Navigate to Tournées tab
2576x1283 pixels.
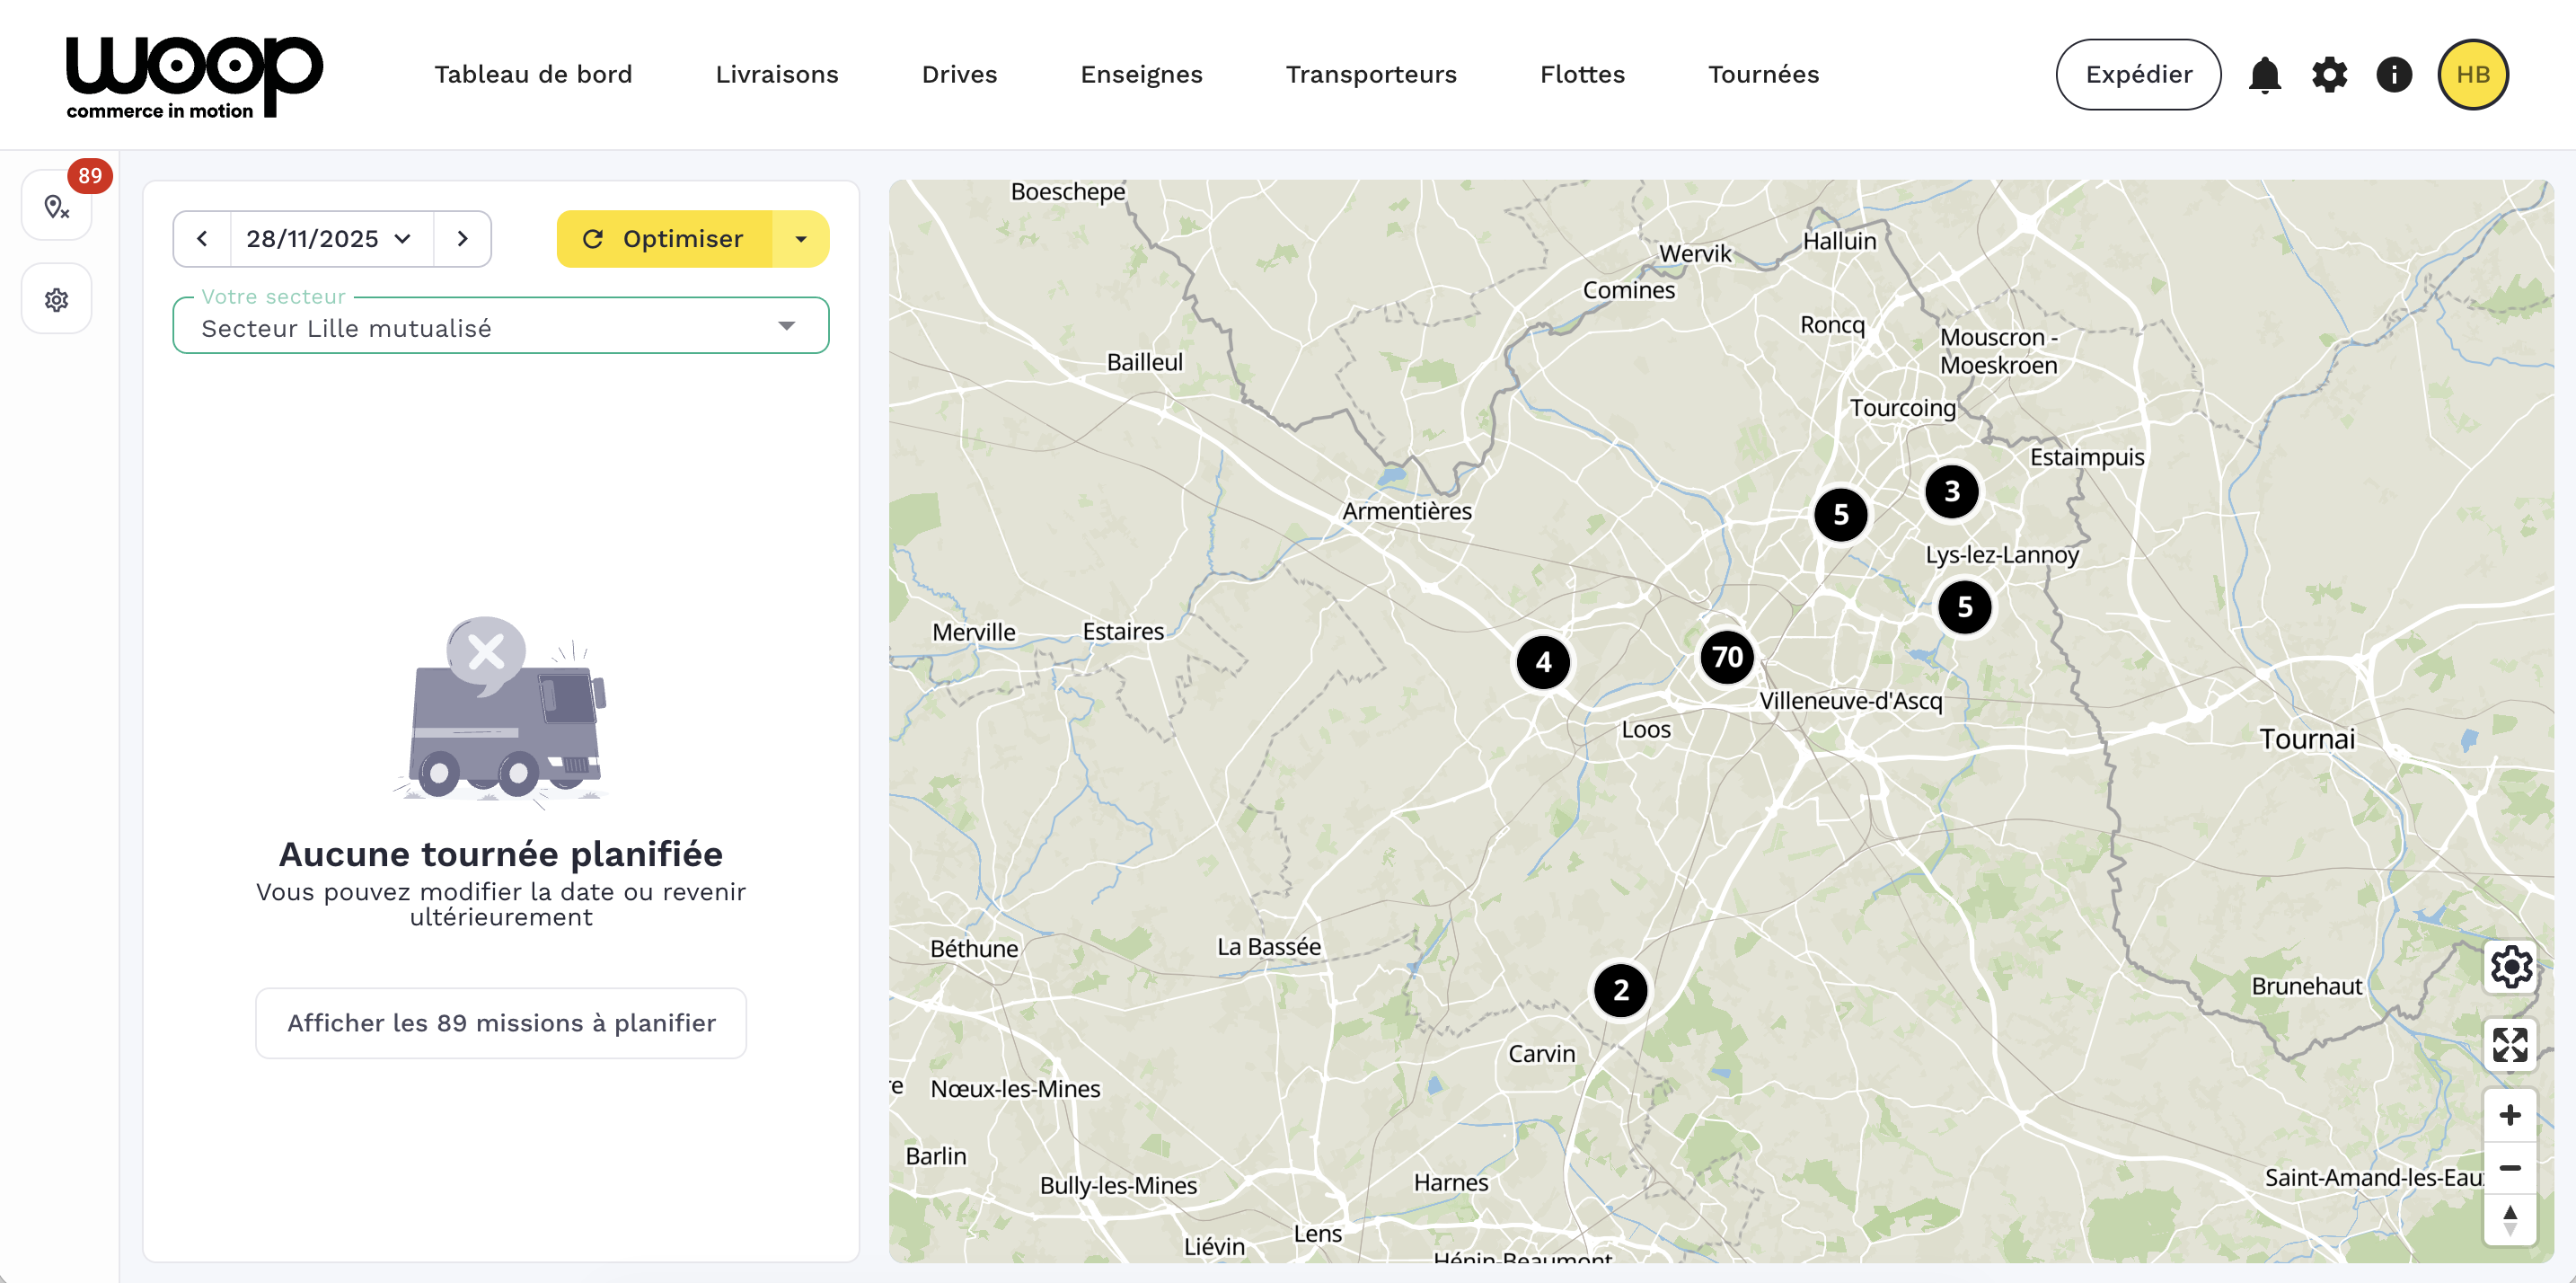click(1763, 75)
